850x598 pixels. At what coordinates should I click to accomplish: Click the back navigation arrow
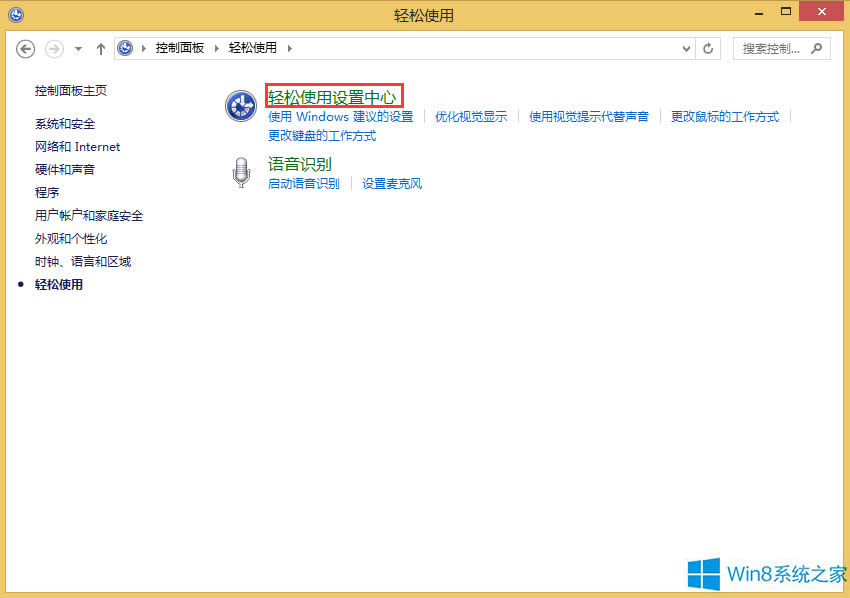pos(25,48)
